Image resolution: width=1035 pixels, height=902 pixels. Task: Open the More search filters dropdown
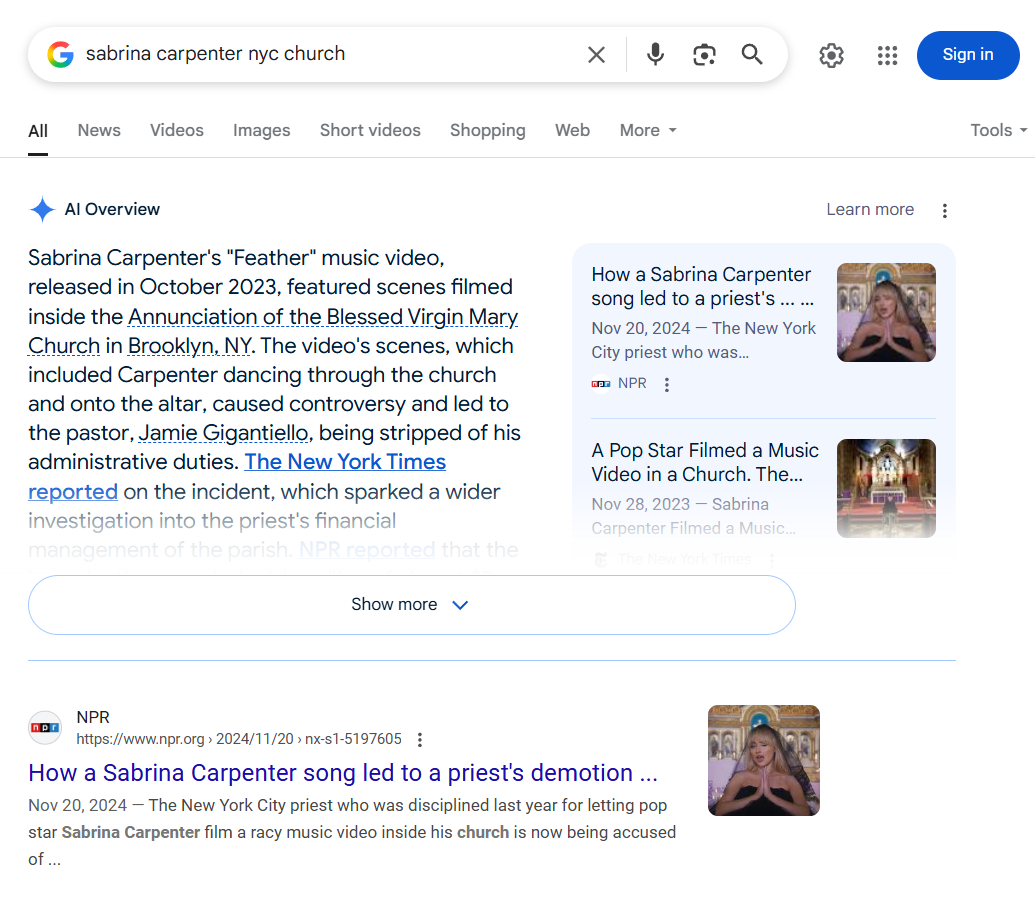click(648, 130)
